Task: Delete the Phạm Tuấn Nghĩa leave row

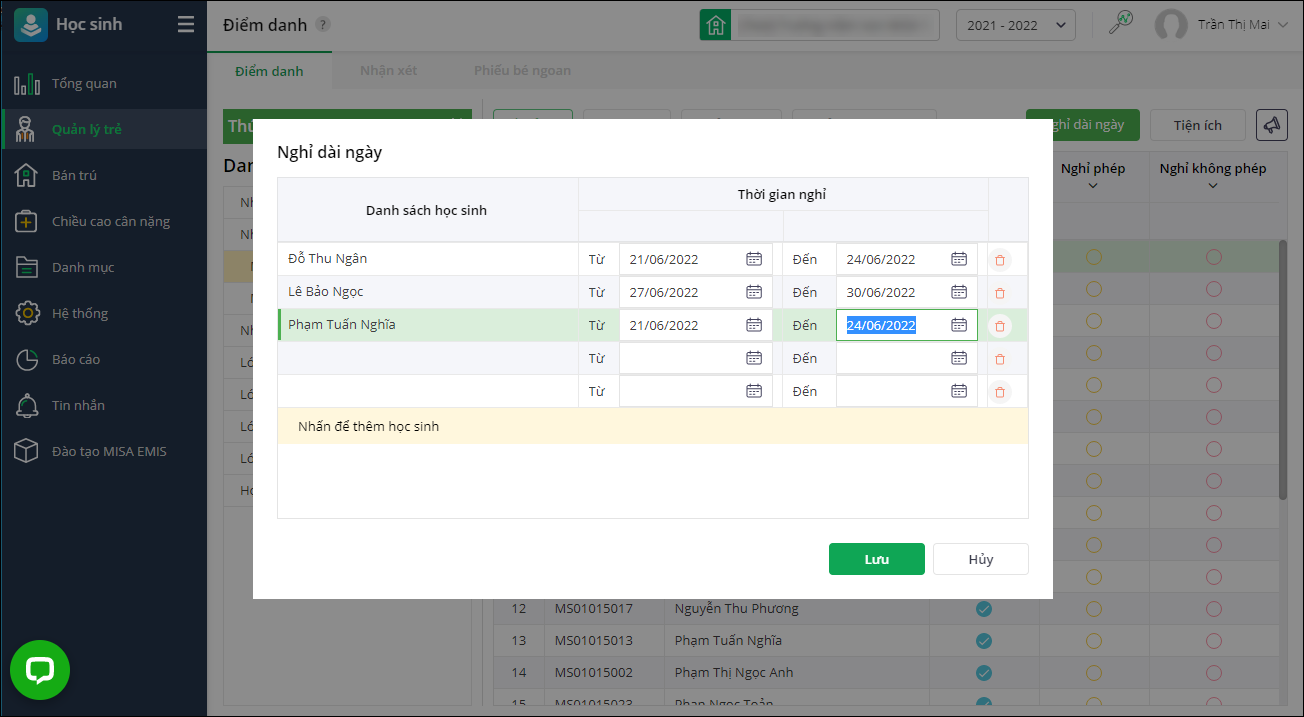Action: point(1000,326)
